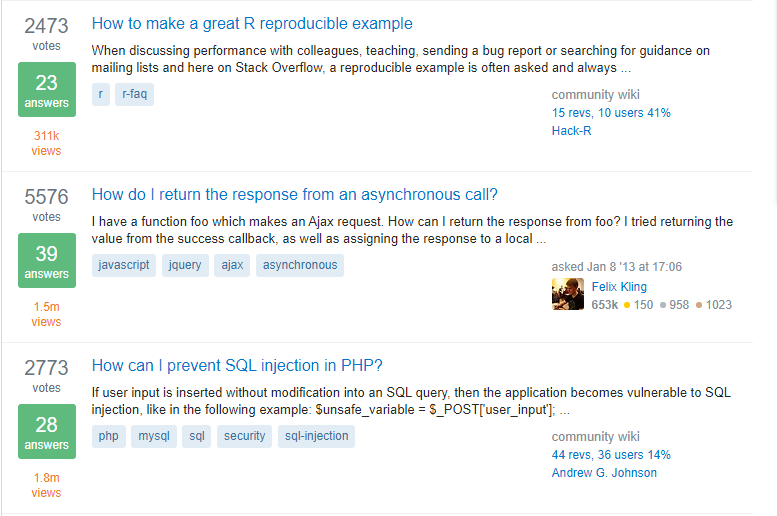
Task: Select the asynchronous tag
Action: pyautogui.click(x=300, y=265)
